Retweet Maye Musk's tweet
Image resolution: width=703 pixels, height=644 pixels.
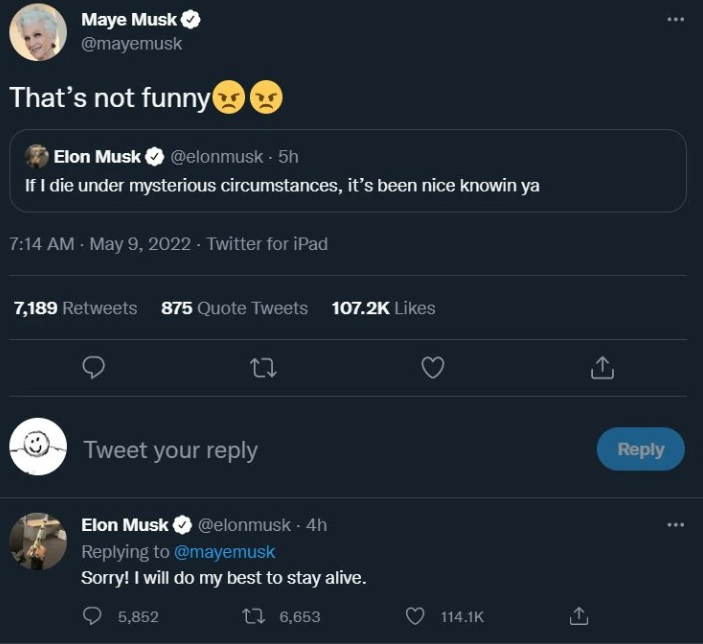262,369
